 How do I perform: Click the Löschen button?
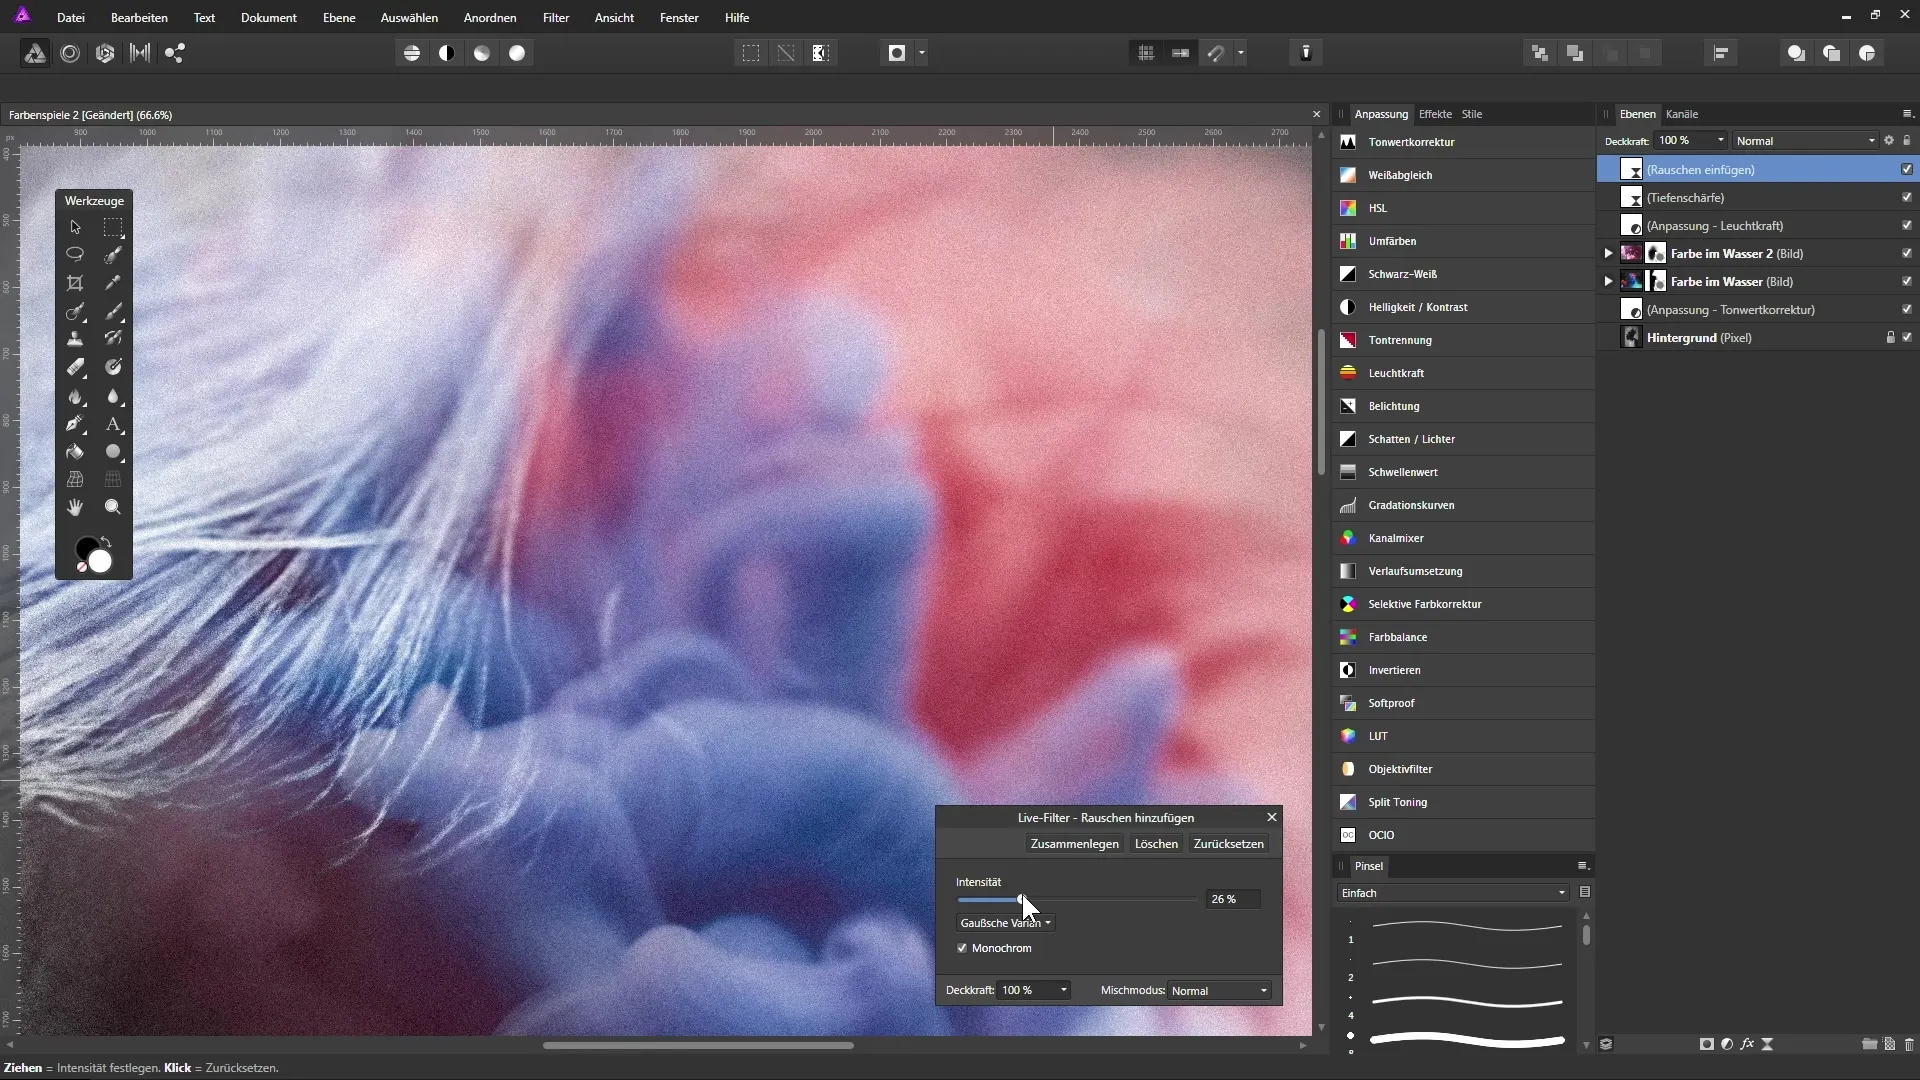[x=1156, y=844]
